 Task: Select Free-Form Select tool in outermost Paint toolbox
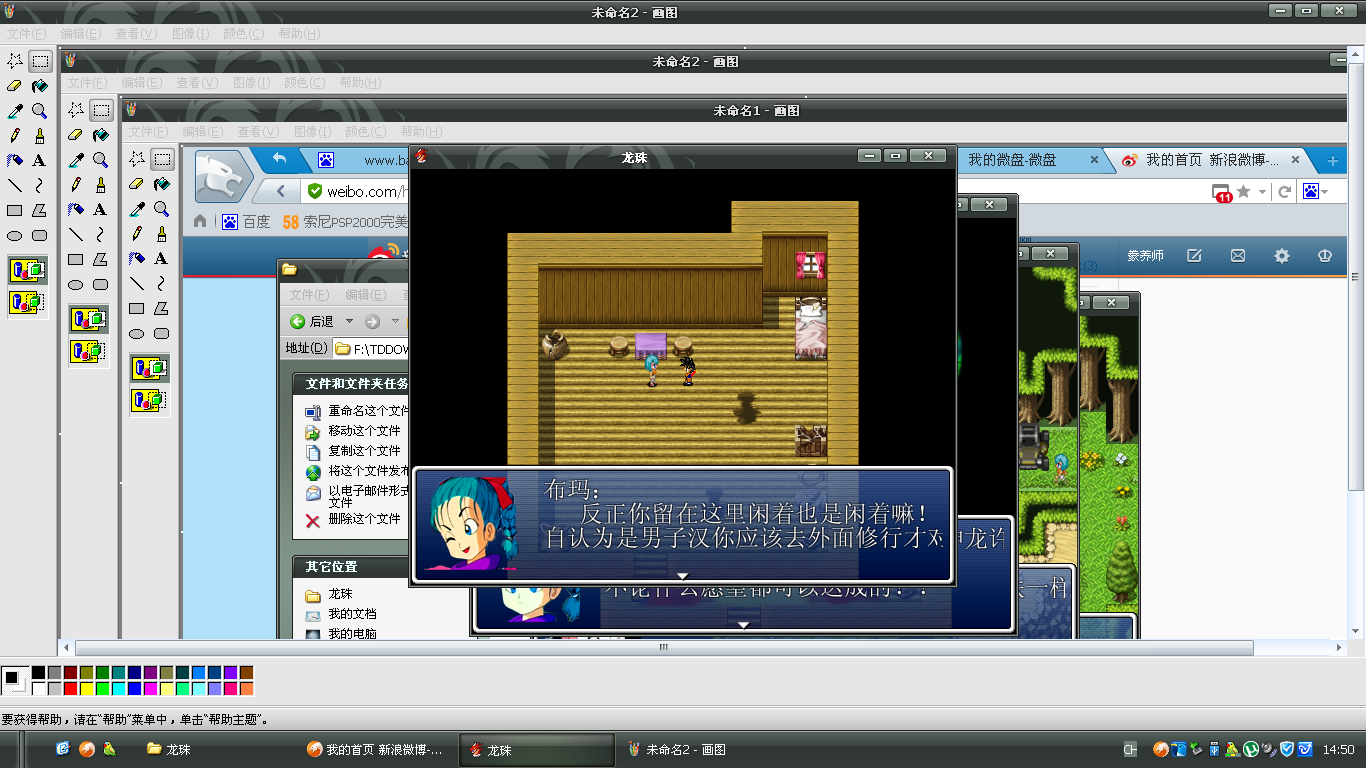click(15, 61)
